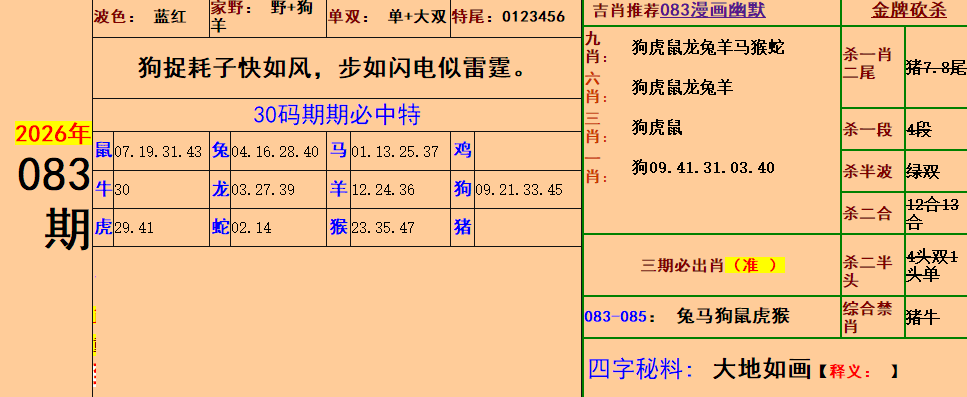Select the 九肖 row 狗虎鼠龙兔羊马猴蛇
Image resolution: width=967 pixels, height=397 pixels.
pyautogui.click(x=708, y=48)
